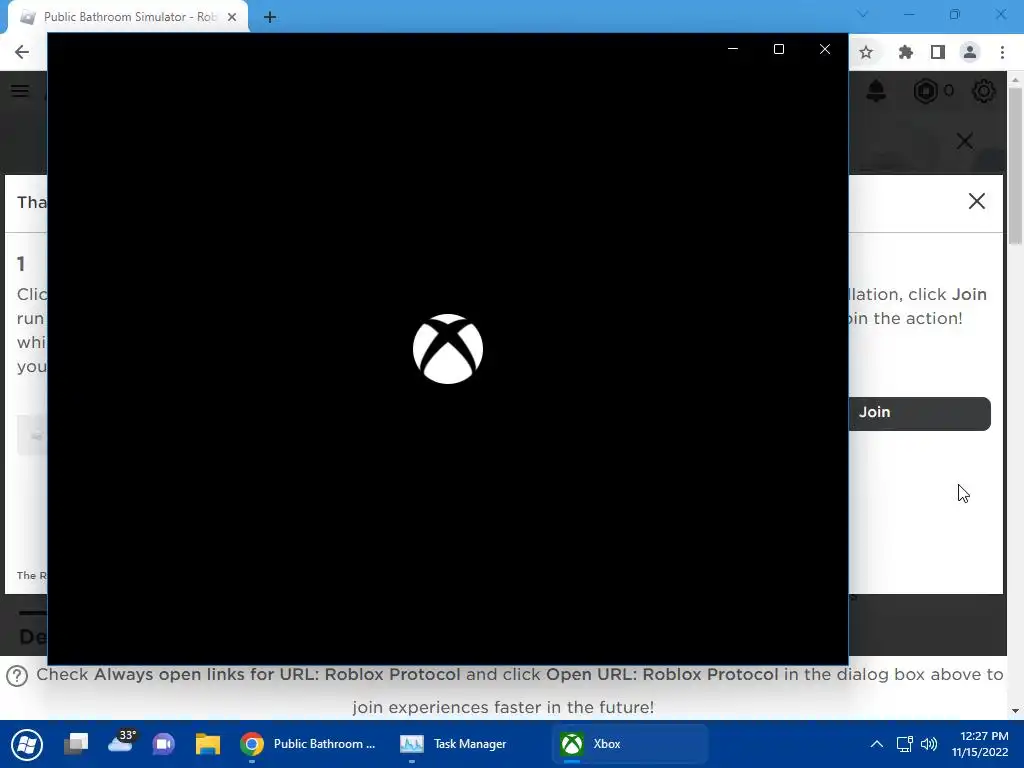Open Chrome tab search chevron

point(863,14)
